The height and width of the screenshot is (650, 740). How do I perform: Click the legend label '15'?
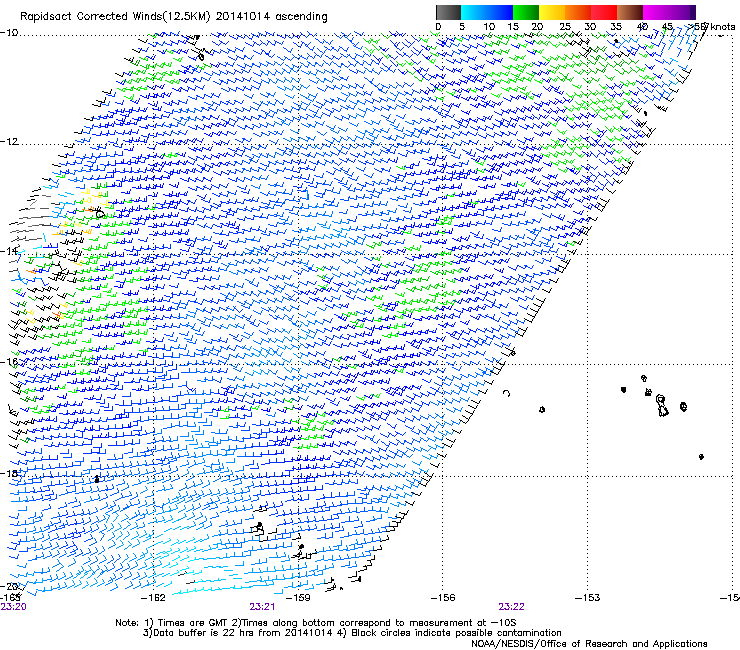tap(513, 27)
